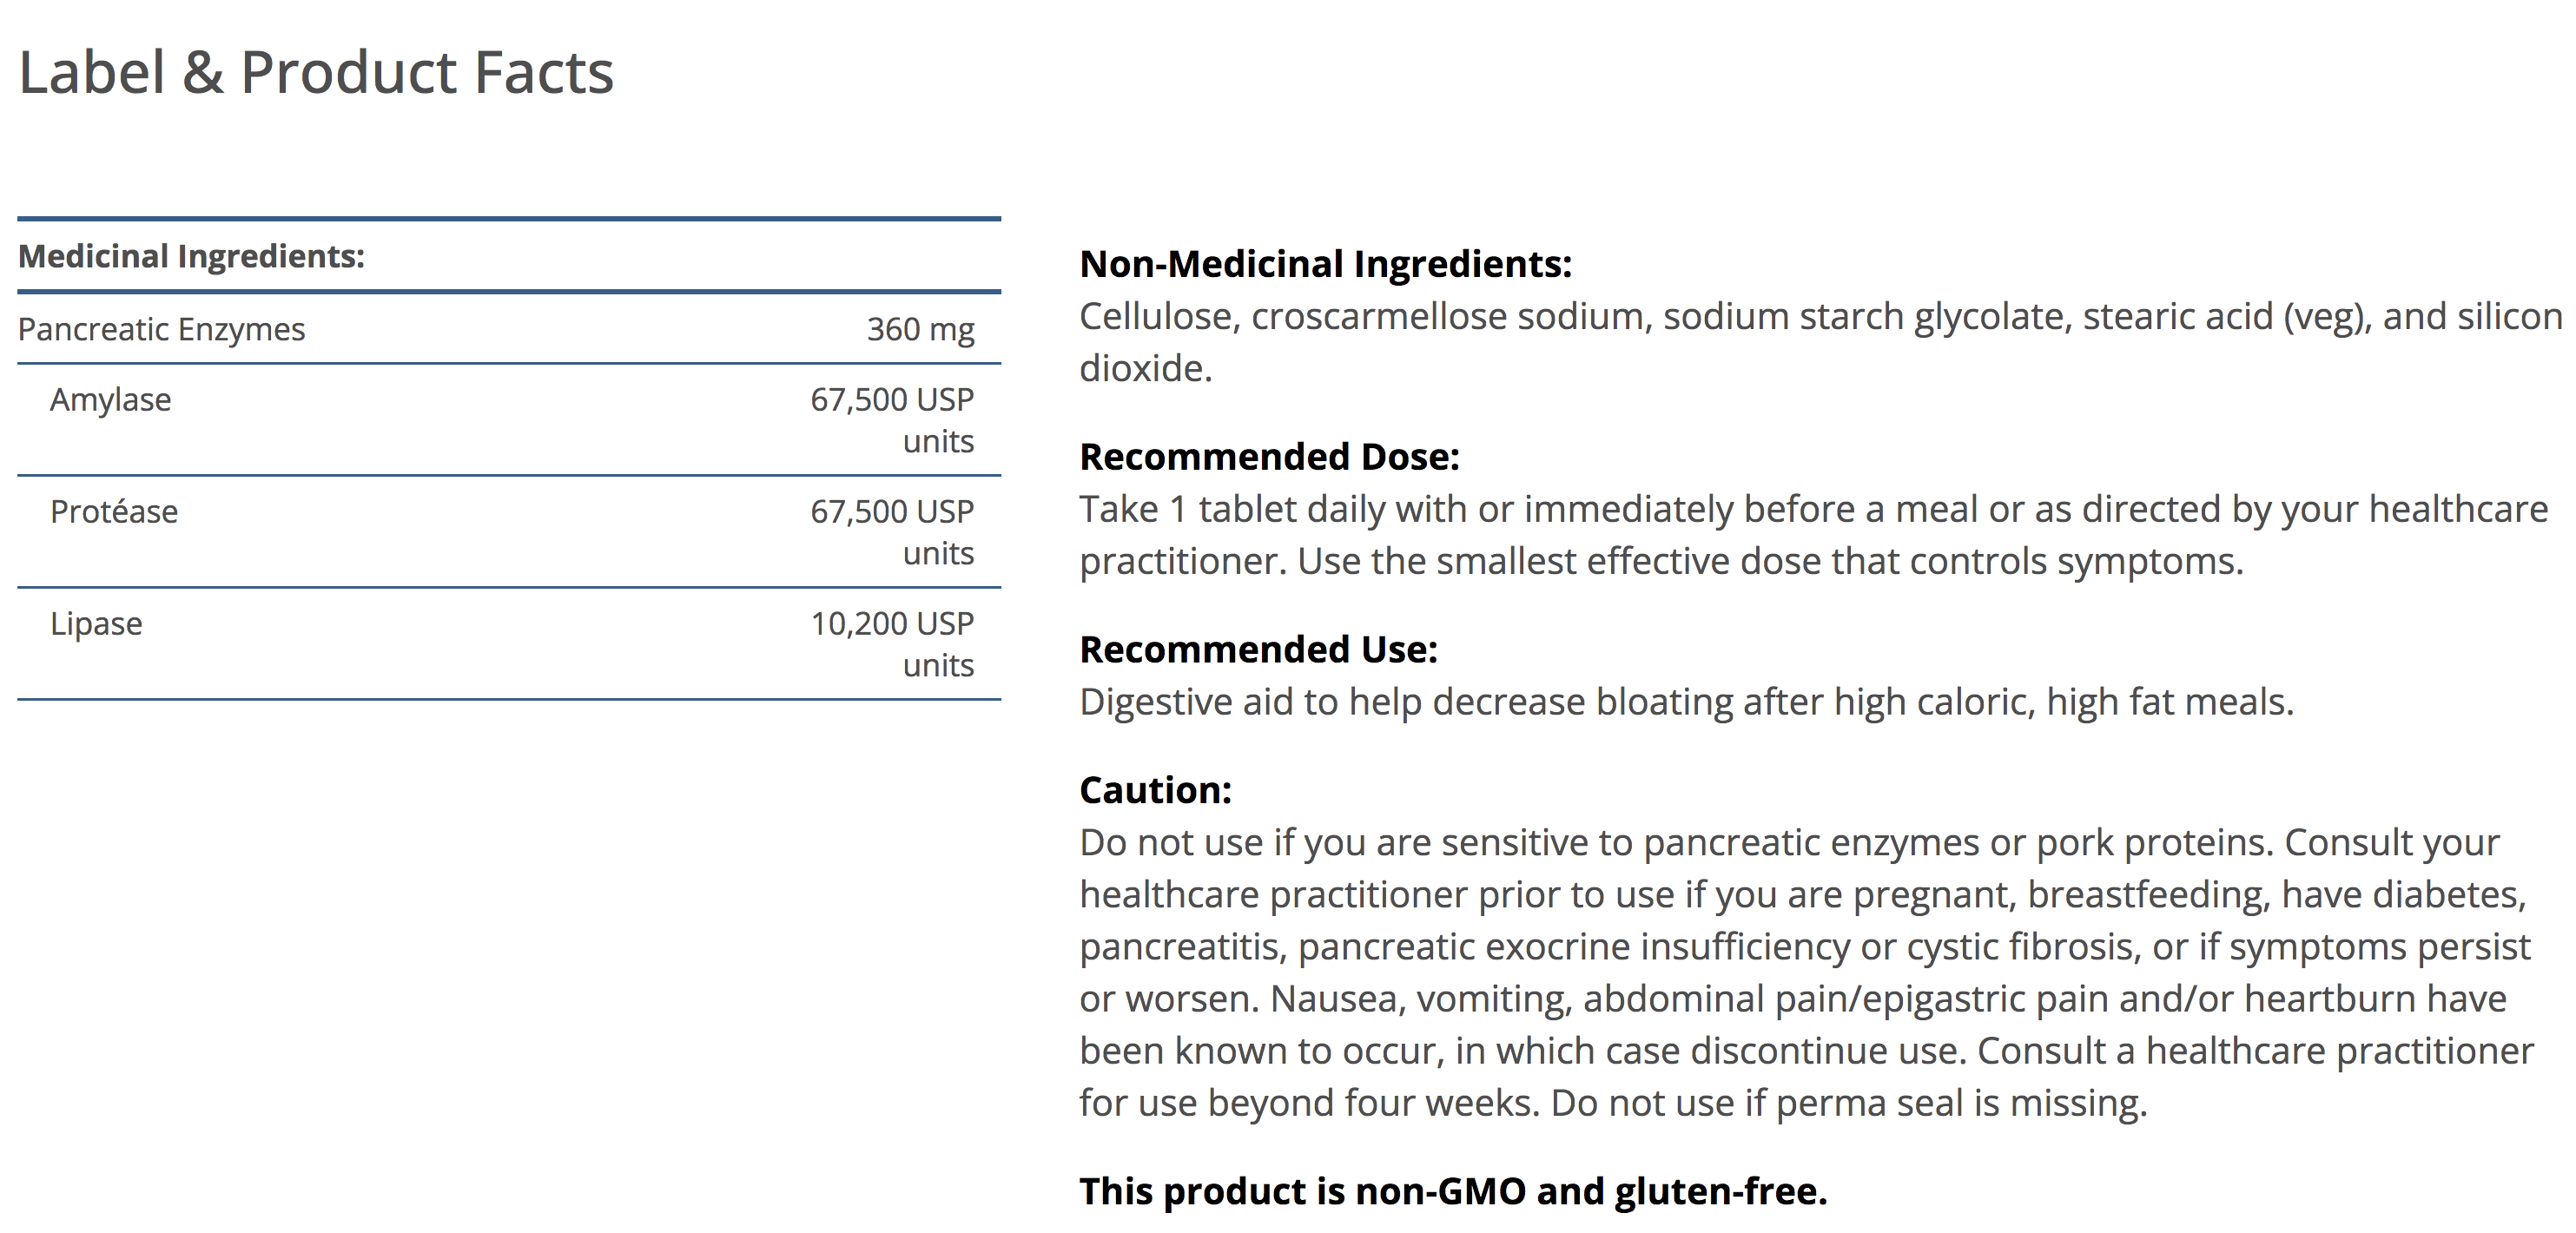
Task: Select the Pancreatic Enzymes row label
Action: pyautogui.click(x=161, y=329)
